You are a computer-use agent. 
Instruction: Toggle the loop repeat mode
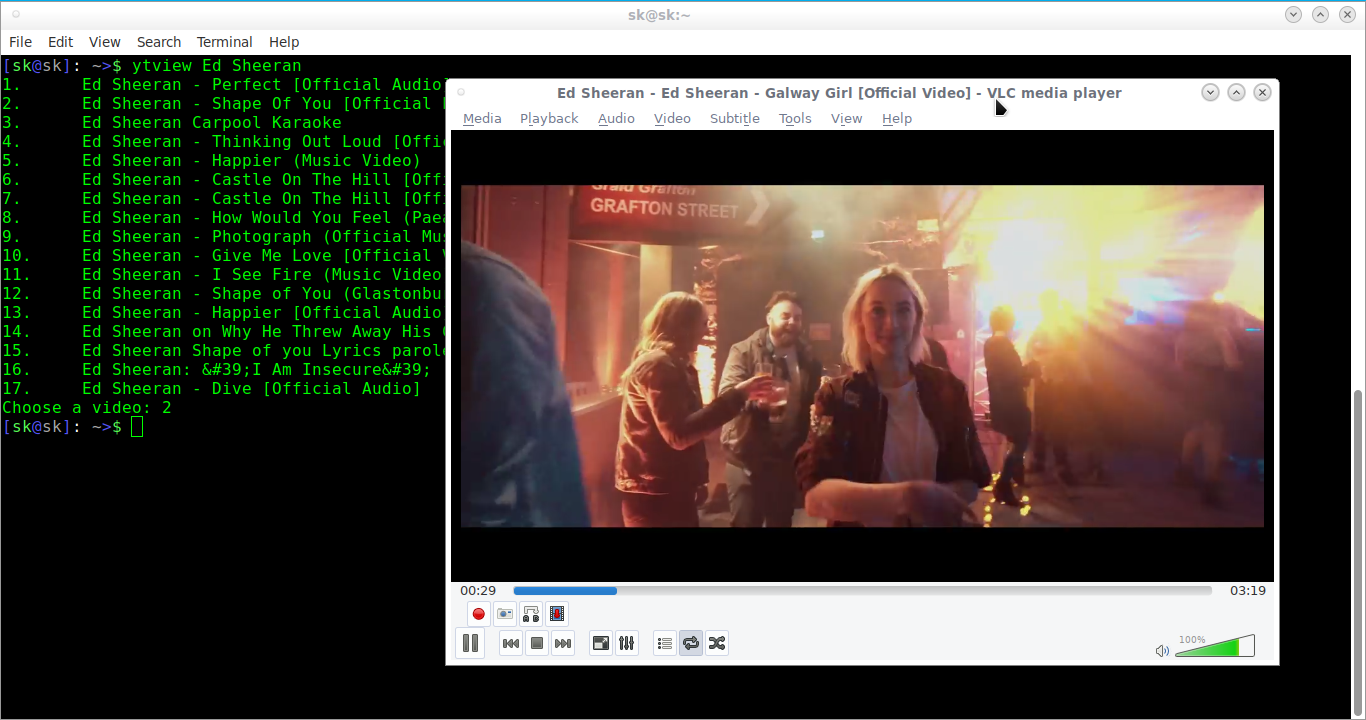691,643
